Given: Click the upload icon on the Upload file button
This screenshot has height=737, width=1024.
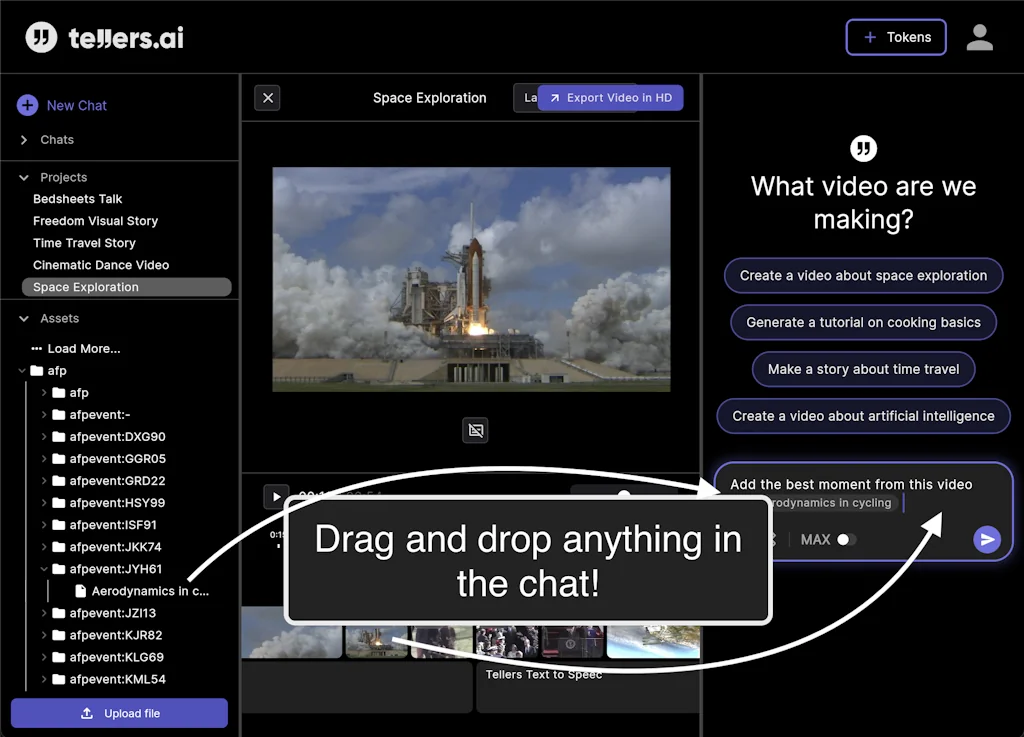Looking at the screenshot, I should [x=85, y=713].
